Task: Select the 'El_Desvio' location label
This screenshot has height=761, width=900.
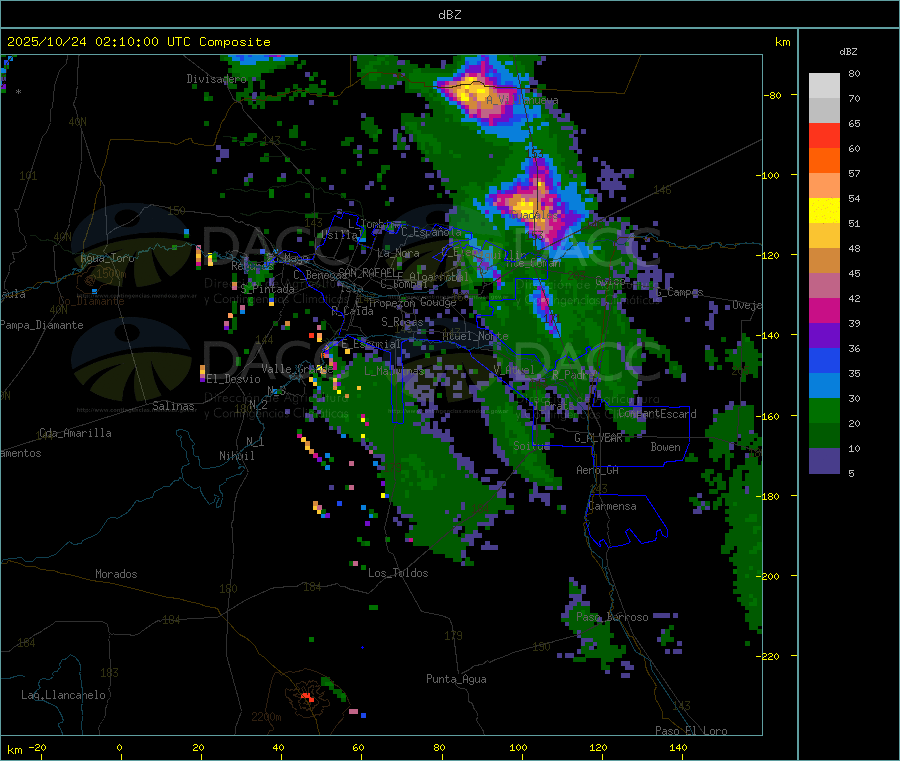Action: (234, 379)
